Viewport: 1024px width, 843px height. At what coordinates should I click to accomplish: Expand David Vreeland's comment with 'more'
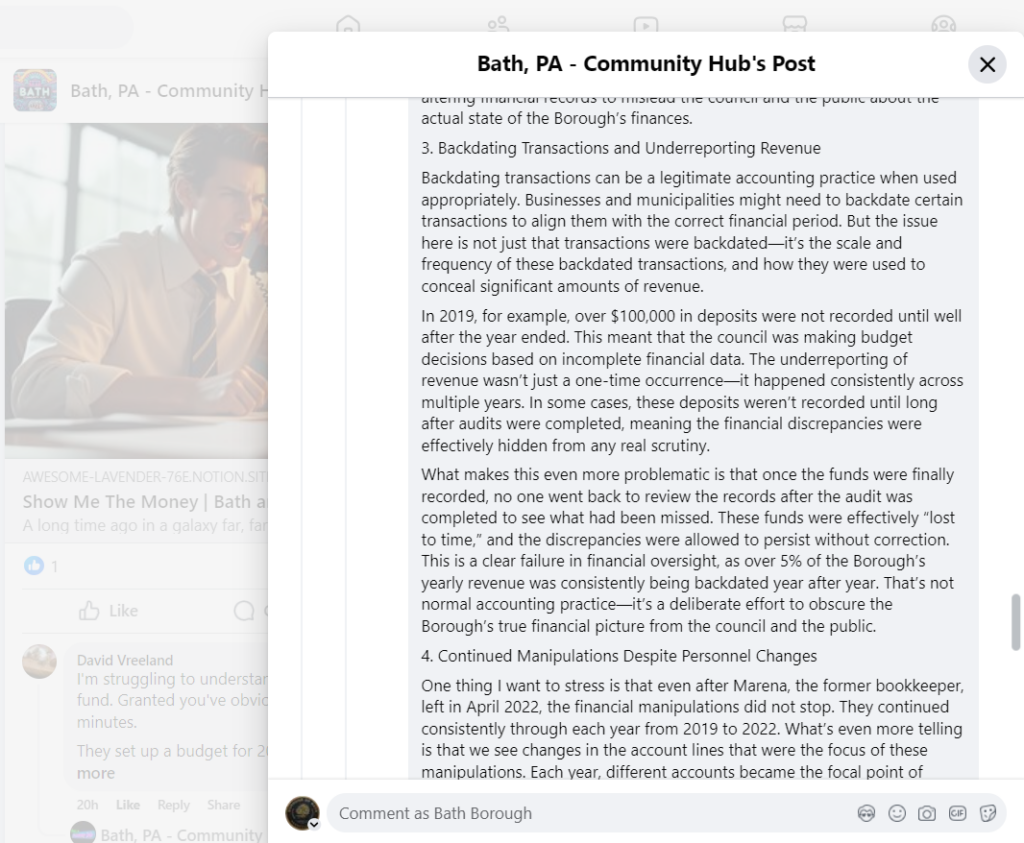click(x=96, y=773)
